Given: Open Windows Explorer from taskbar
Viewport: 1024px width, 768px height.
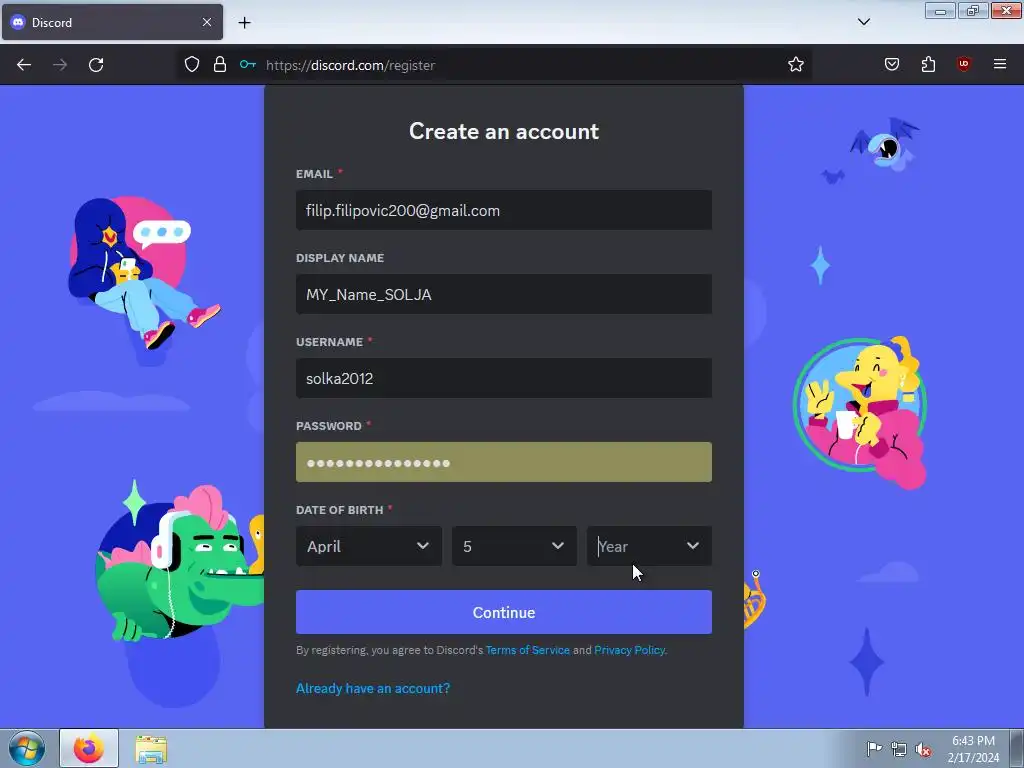Looking at the screenshot, I should pyautogui.click(x=151, y=748).
